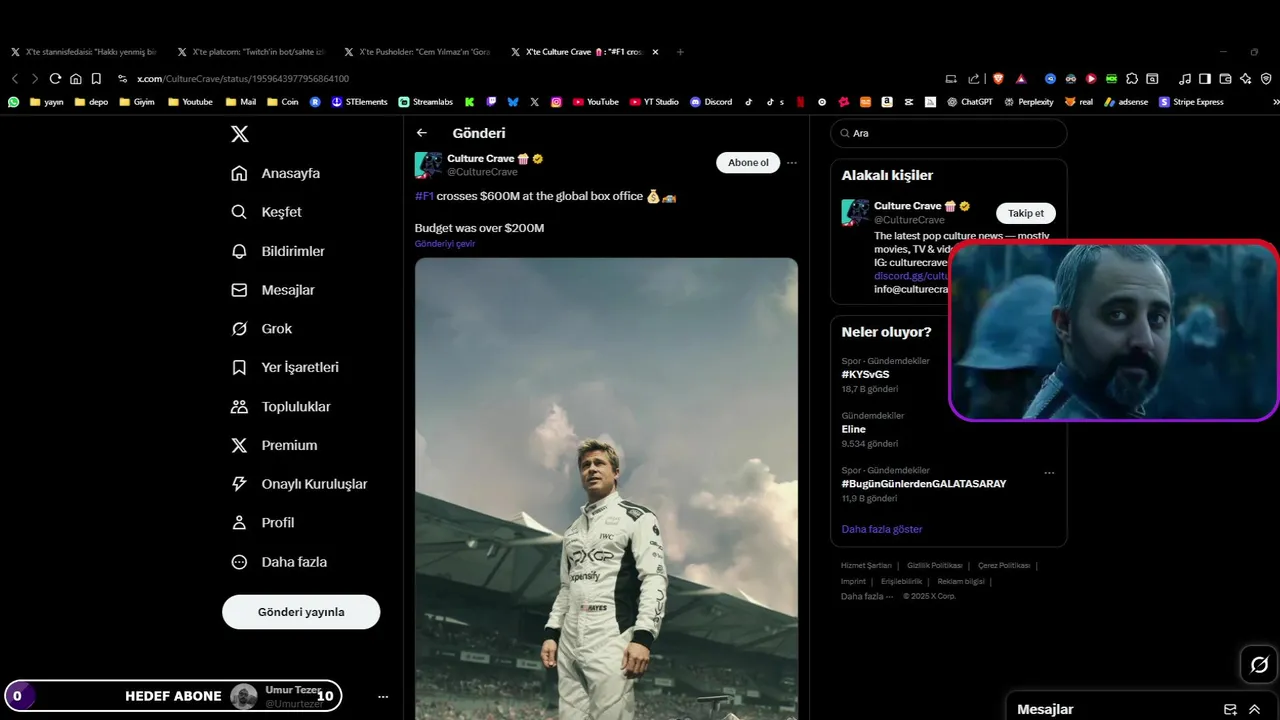Expand the Daha fazla footer menu
This screenshot has width=1280, height=720.
point(867,596)
